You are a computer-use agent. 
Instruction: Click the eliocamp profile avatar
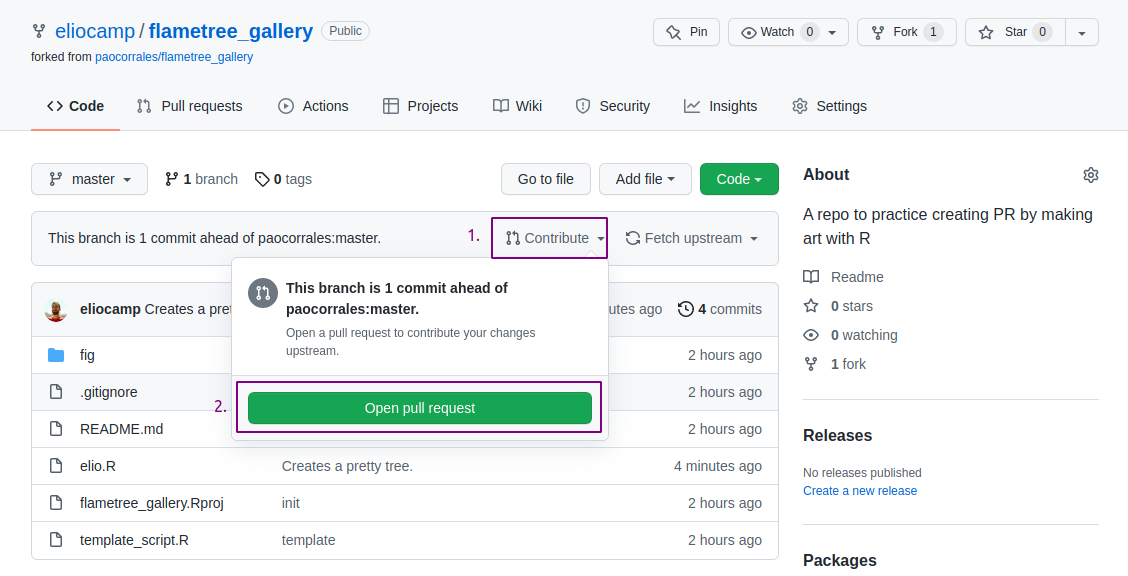(x=58, y=309)
